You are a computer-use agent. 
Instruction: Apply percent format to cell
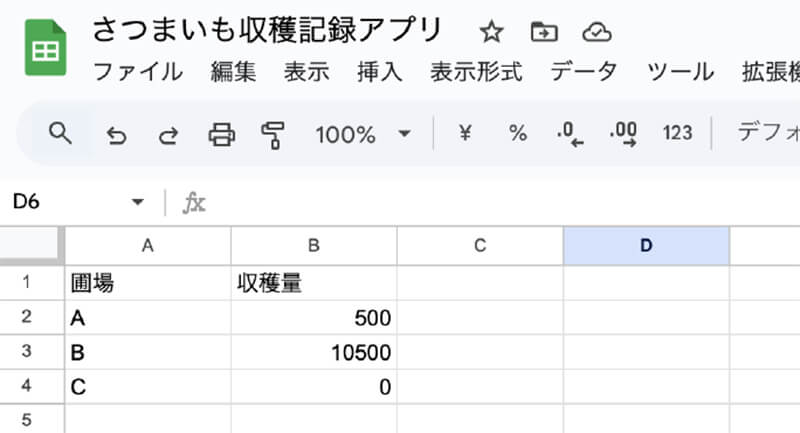pos(517,133)
